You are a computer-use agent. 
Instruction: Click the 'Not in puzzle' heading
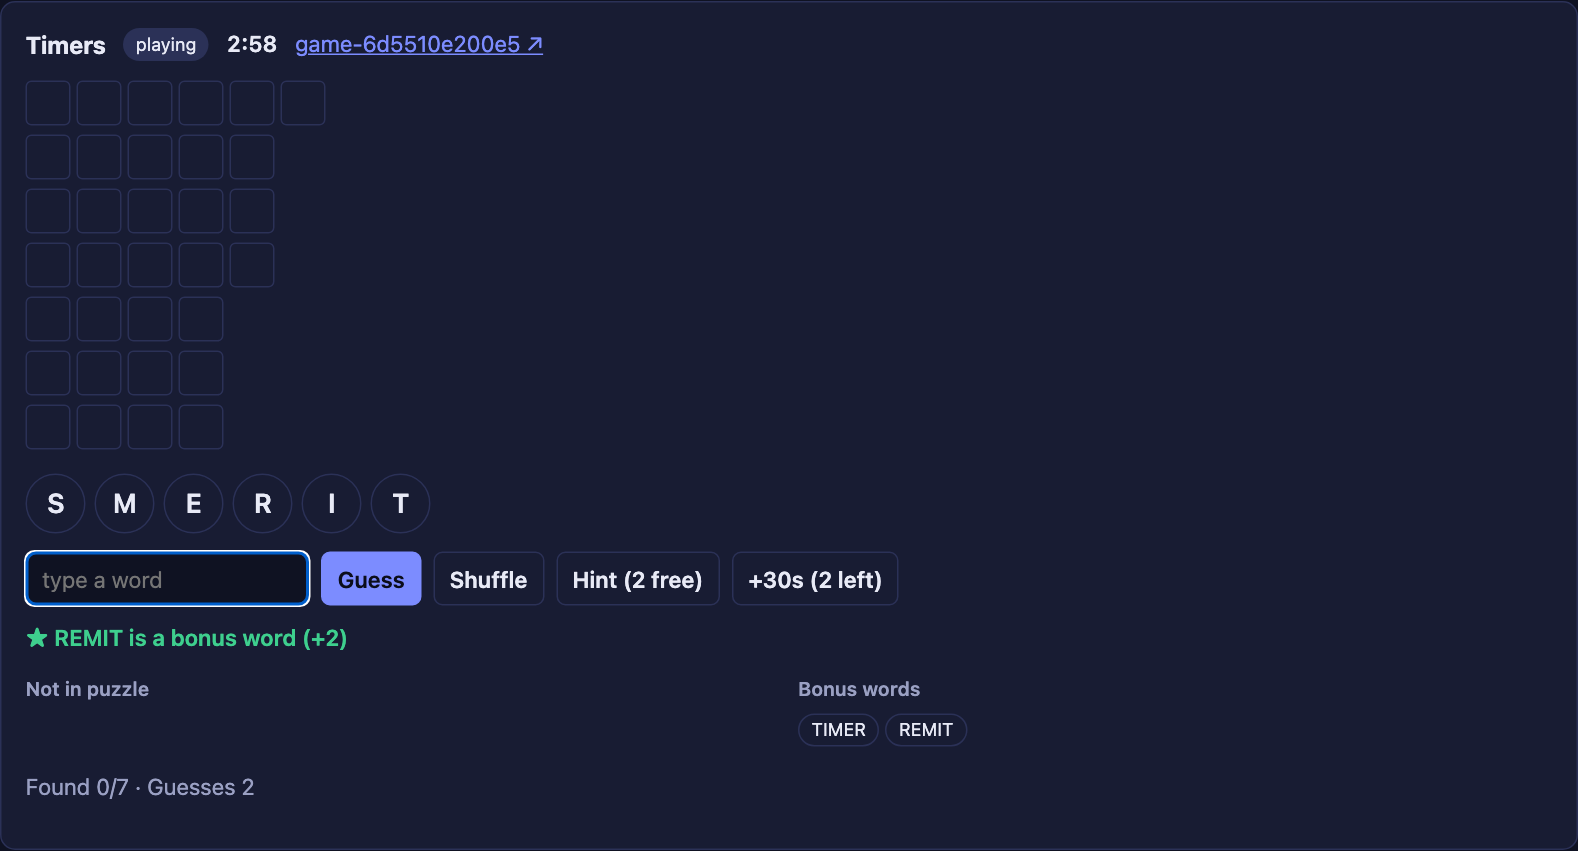point(87,689)
